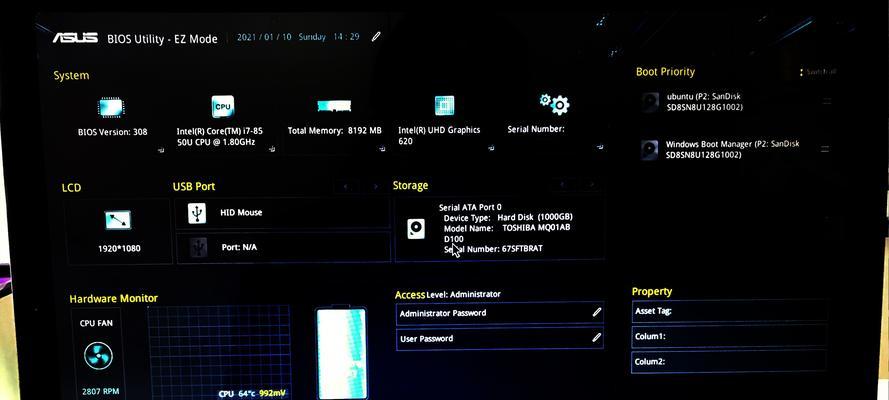Image resolution: width=889 pixels, height=400 pixels.
Task: Click the Colum1 property field
Action: click(x=730, y=336)
